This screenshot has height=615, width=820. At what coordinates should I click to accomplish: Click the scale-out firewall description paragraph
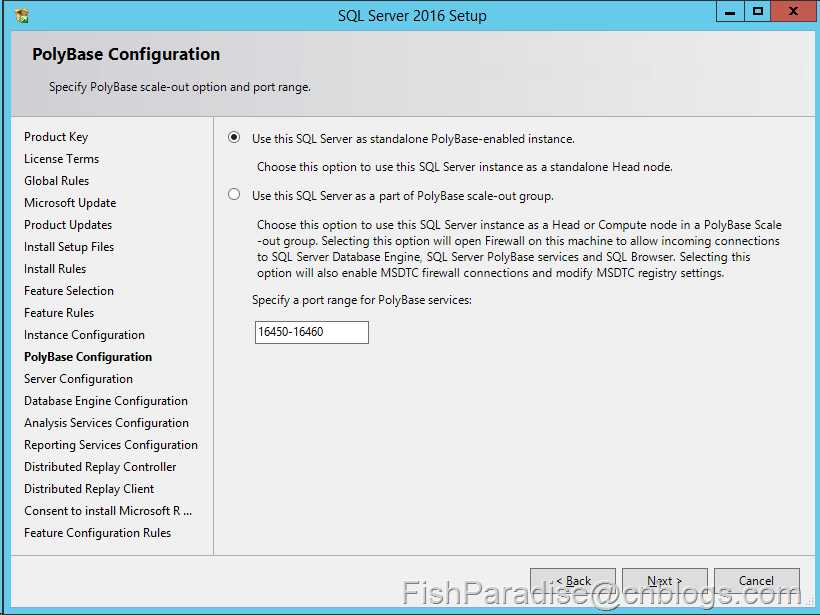pyautogui.click(x=519, y=249)
